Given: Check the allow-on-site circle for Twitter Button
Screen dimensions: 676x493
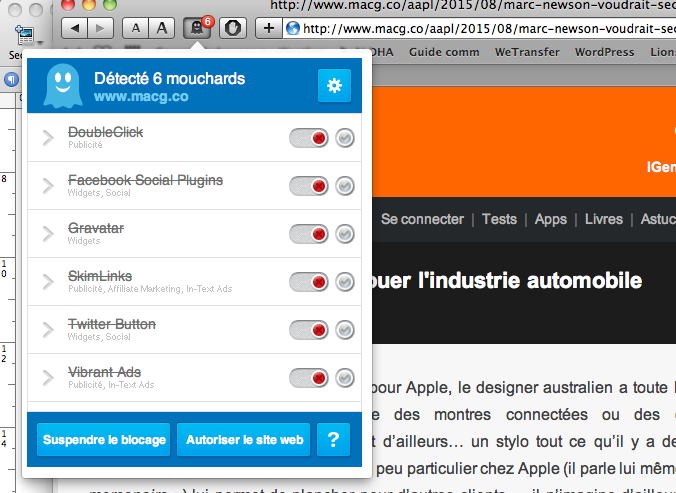Looking at the screenshot, I should [344, 330].
